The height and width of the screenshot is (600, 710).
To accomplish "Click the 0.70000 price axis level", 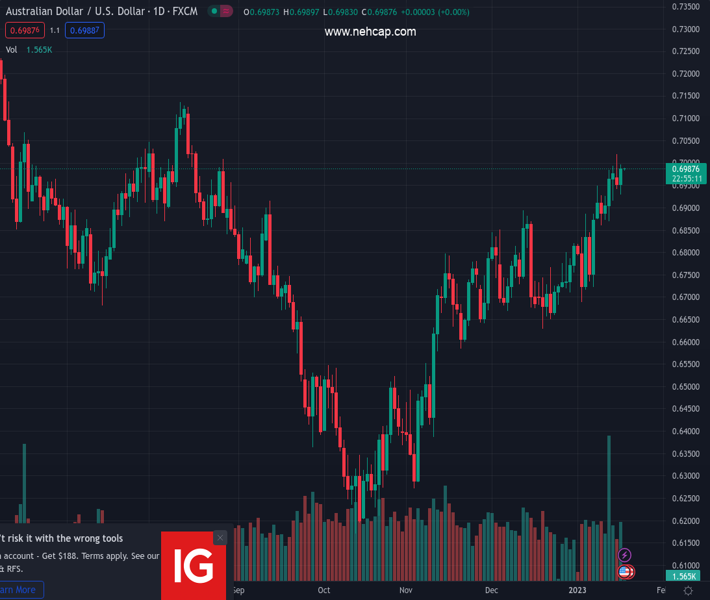I will coord(686,161).
